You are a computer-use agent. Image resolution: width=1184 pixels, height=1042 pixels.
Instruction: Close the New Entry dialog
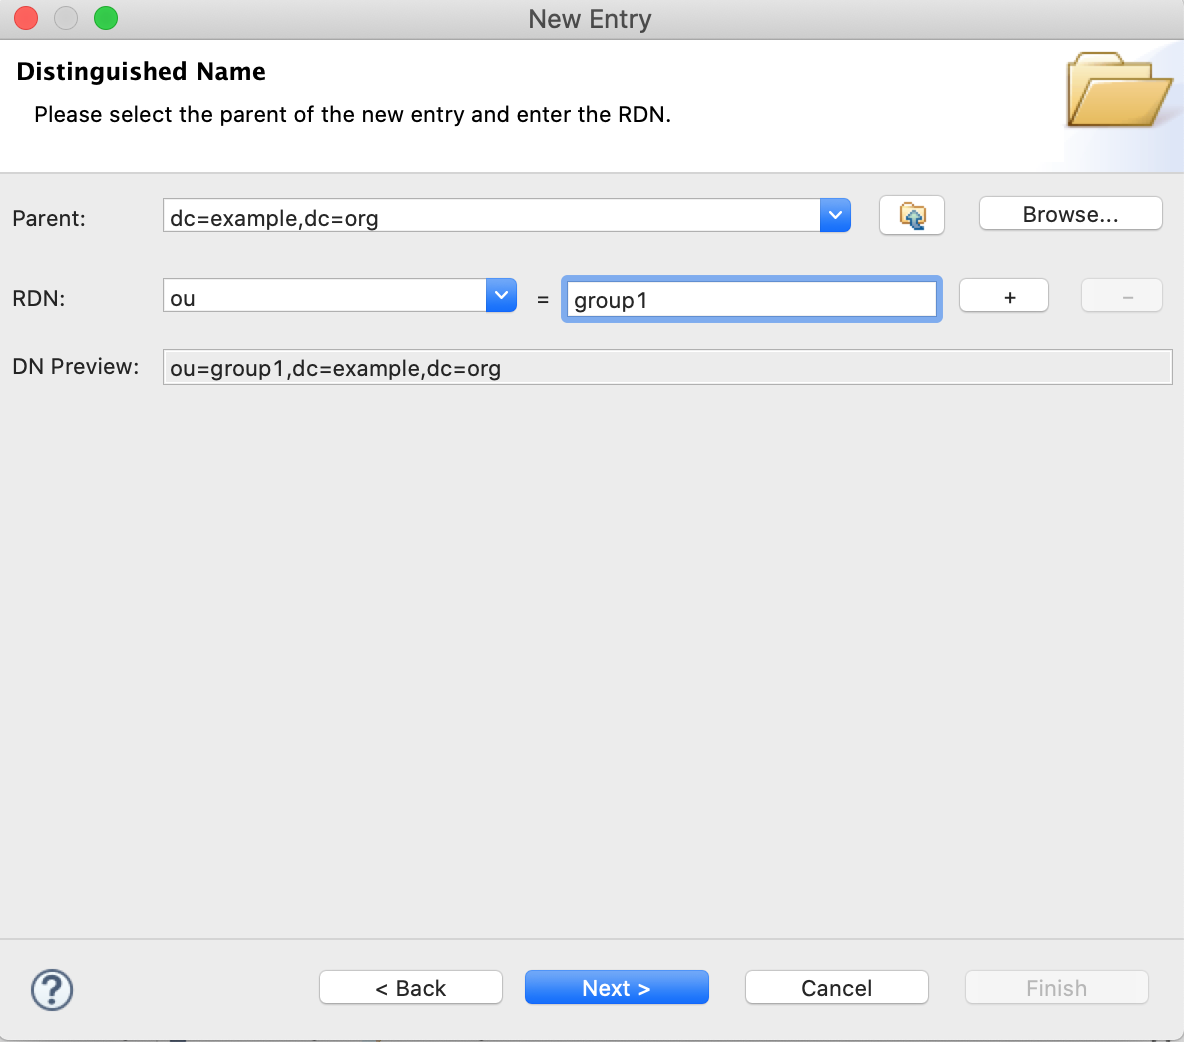[24, 18]
